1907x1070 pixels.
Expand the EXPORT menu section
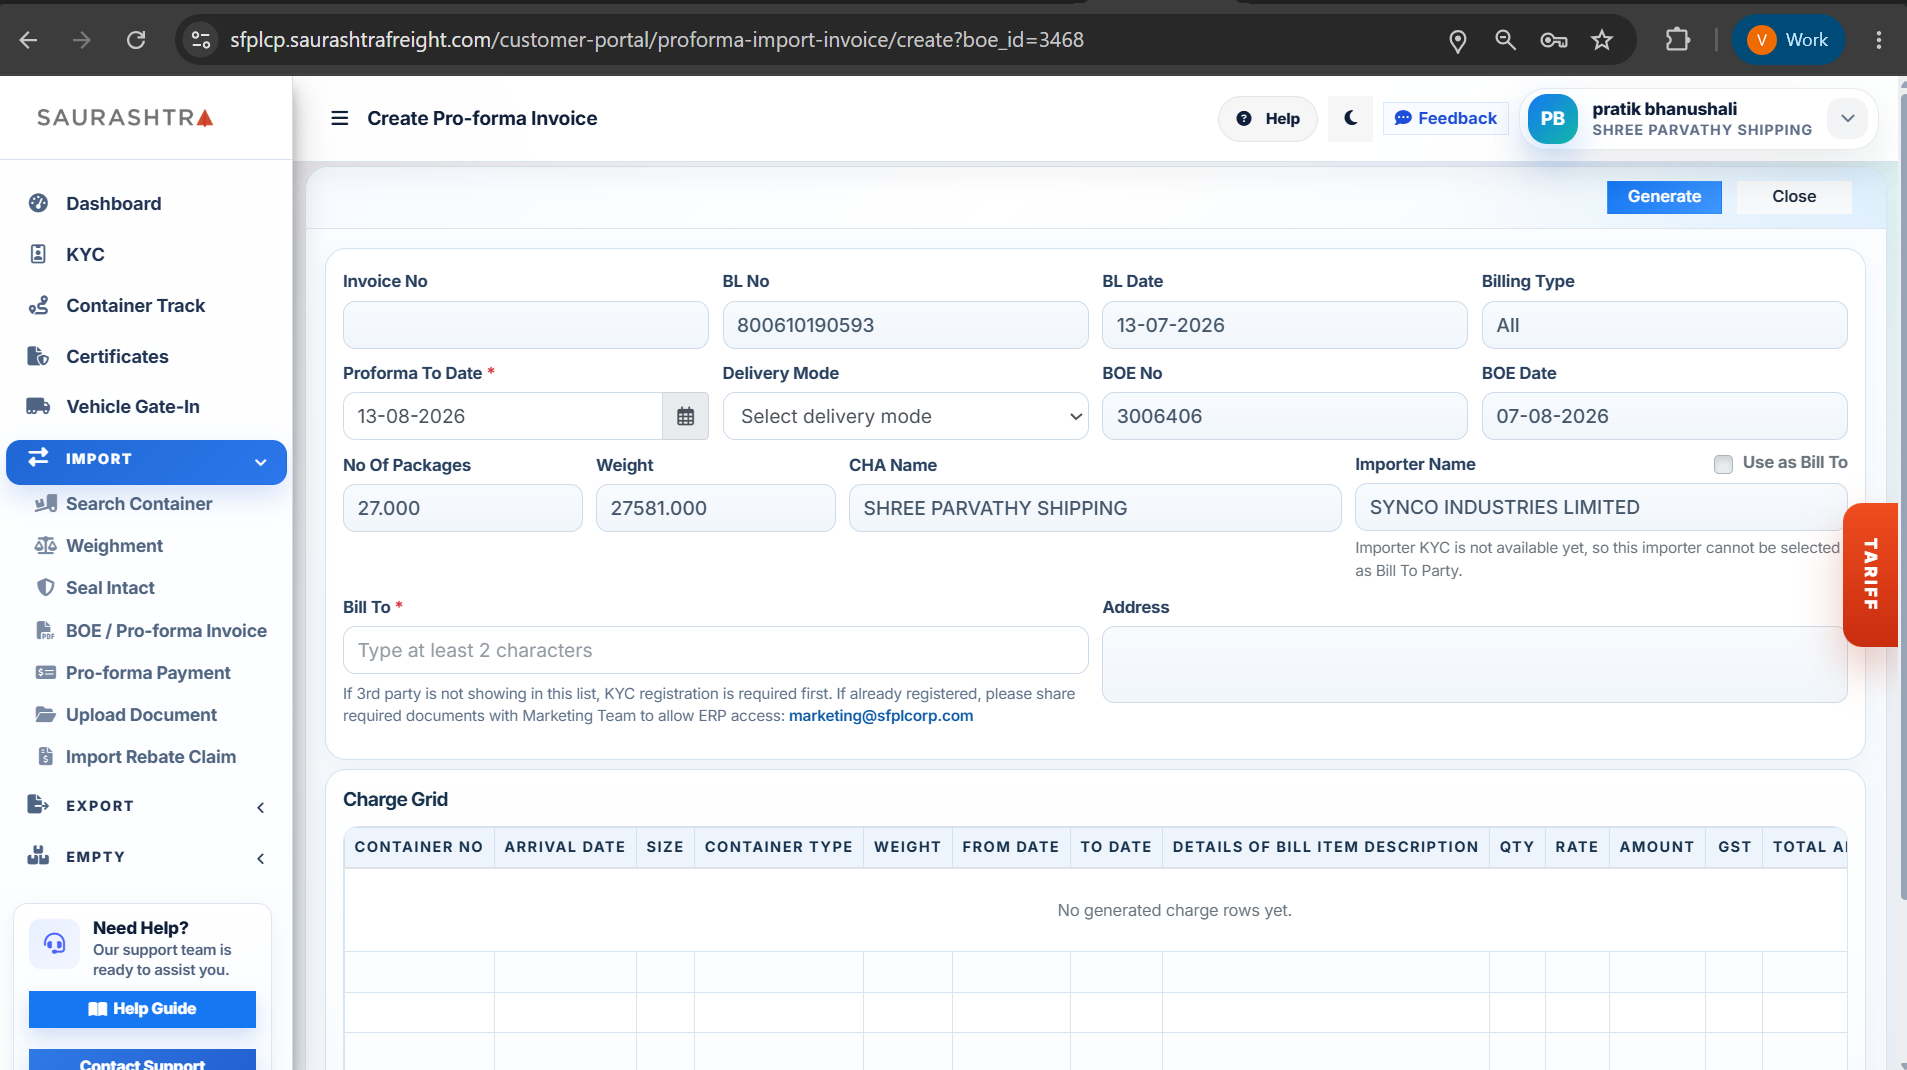[x=146, y=806]
